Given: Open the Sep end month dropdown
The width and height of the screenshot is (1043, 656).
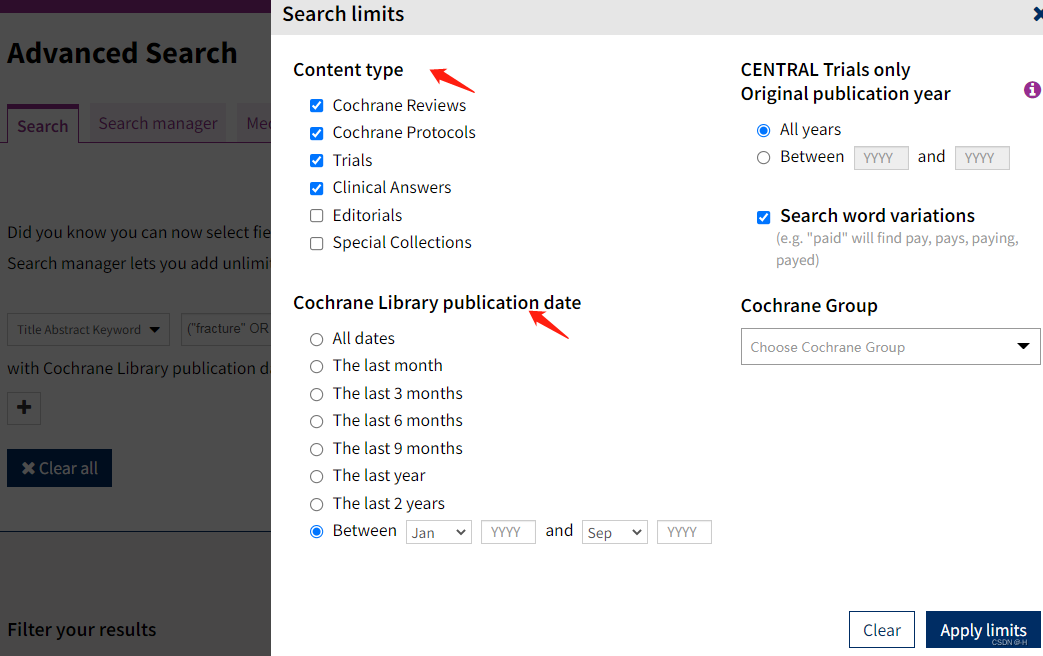Looking at the screenshot, I should pos(615,532).
